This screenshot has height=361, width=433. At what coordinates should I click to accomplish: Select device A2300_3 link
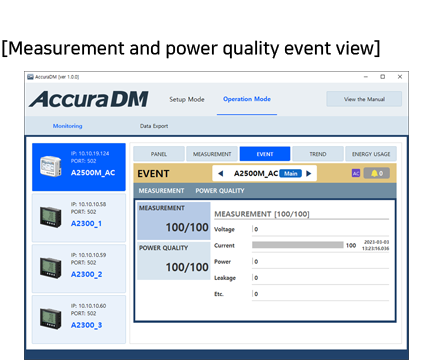coord(87,325)
